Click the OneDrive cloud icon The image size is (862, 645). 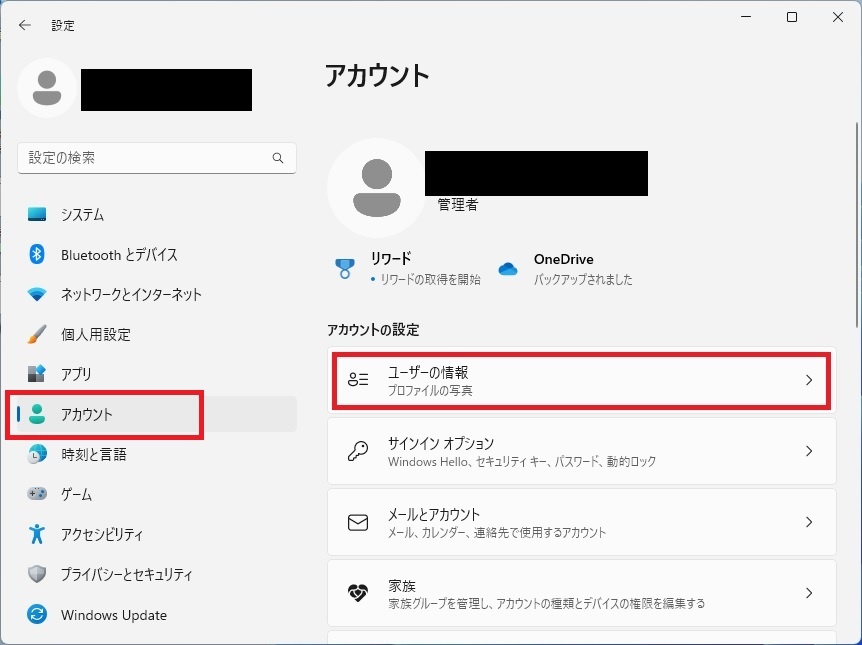pos(507,269)
